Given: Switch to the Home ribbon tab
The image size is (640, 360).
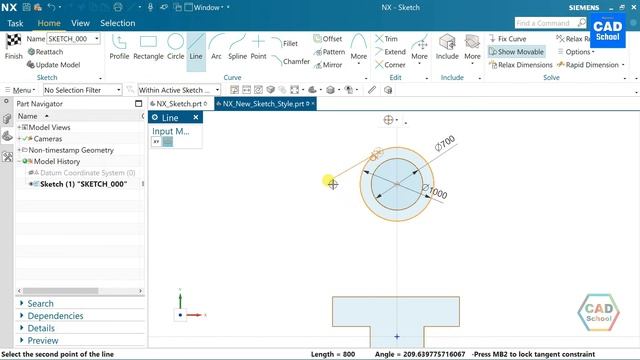Looking at the screenshot, I should 49,23.
